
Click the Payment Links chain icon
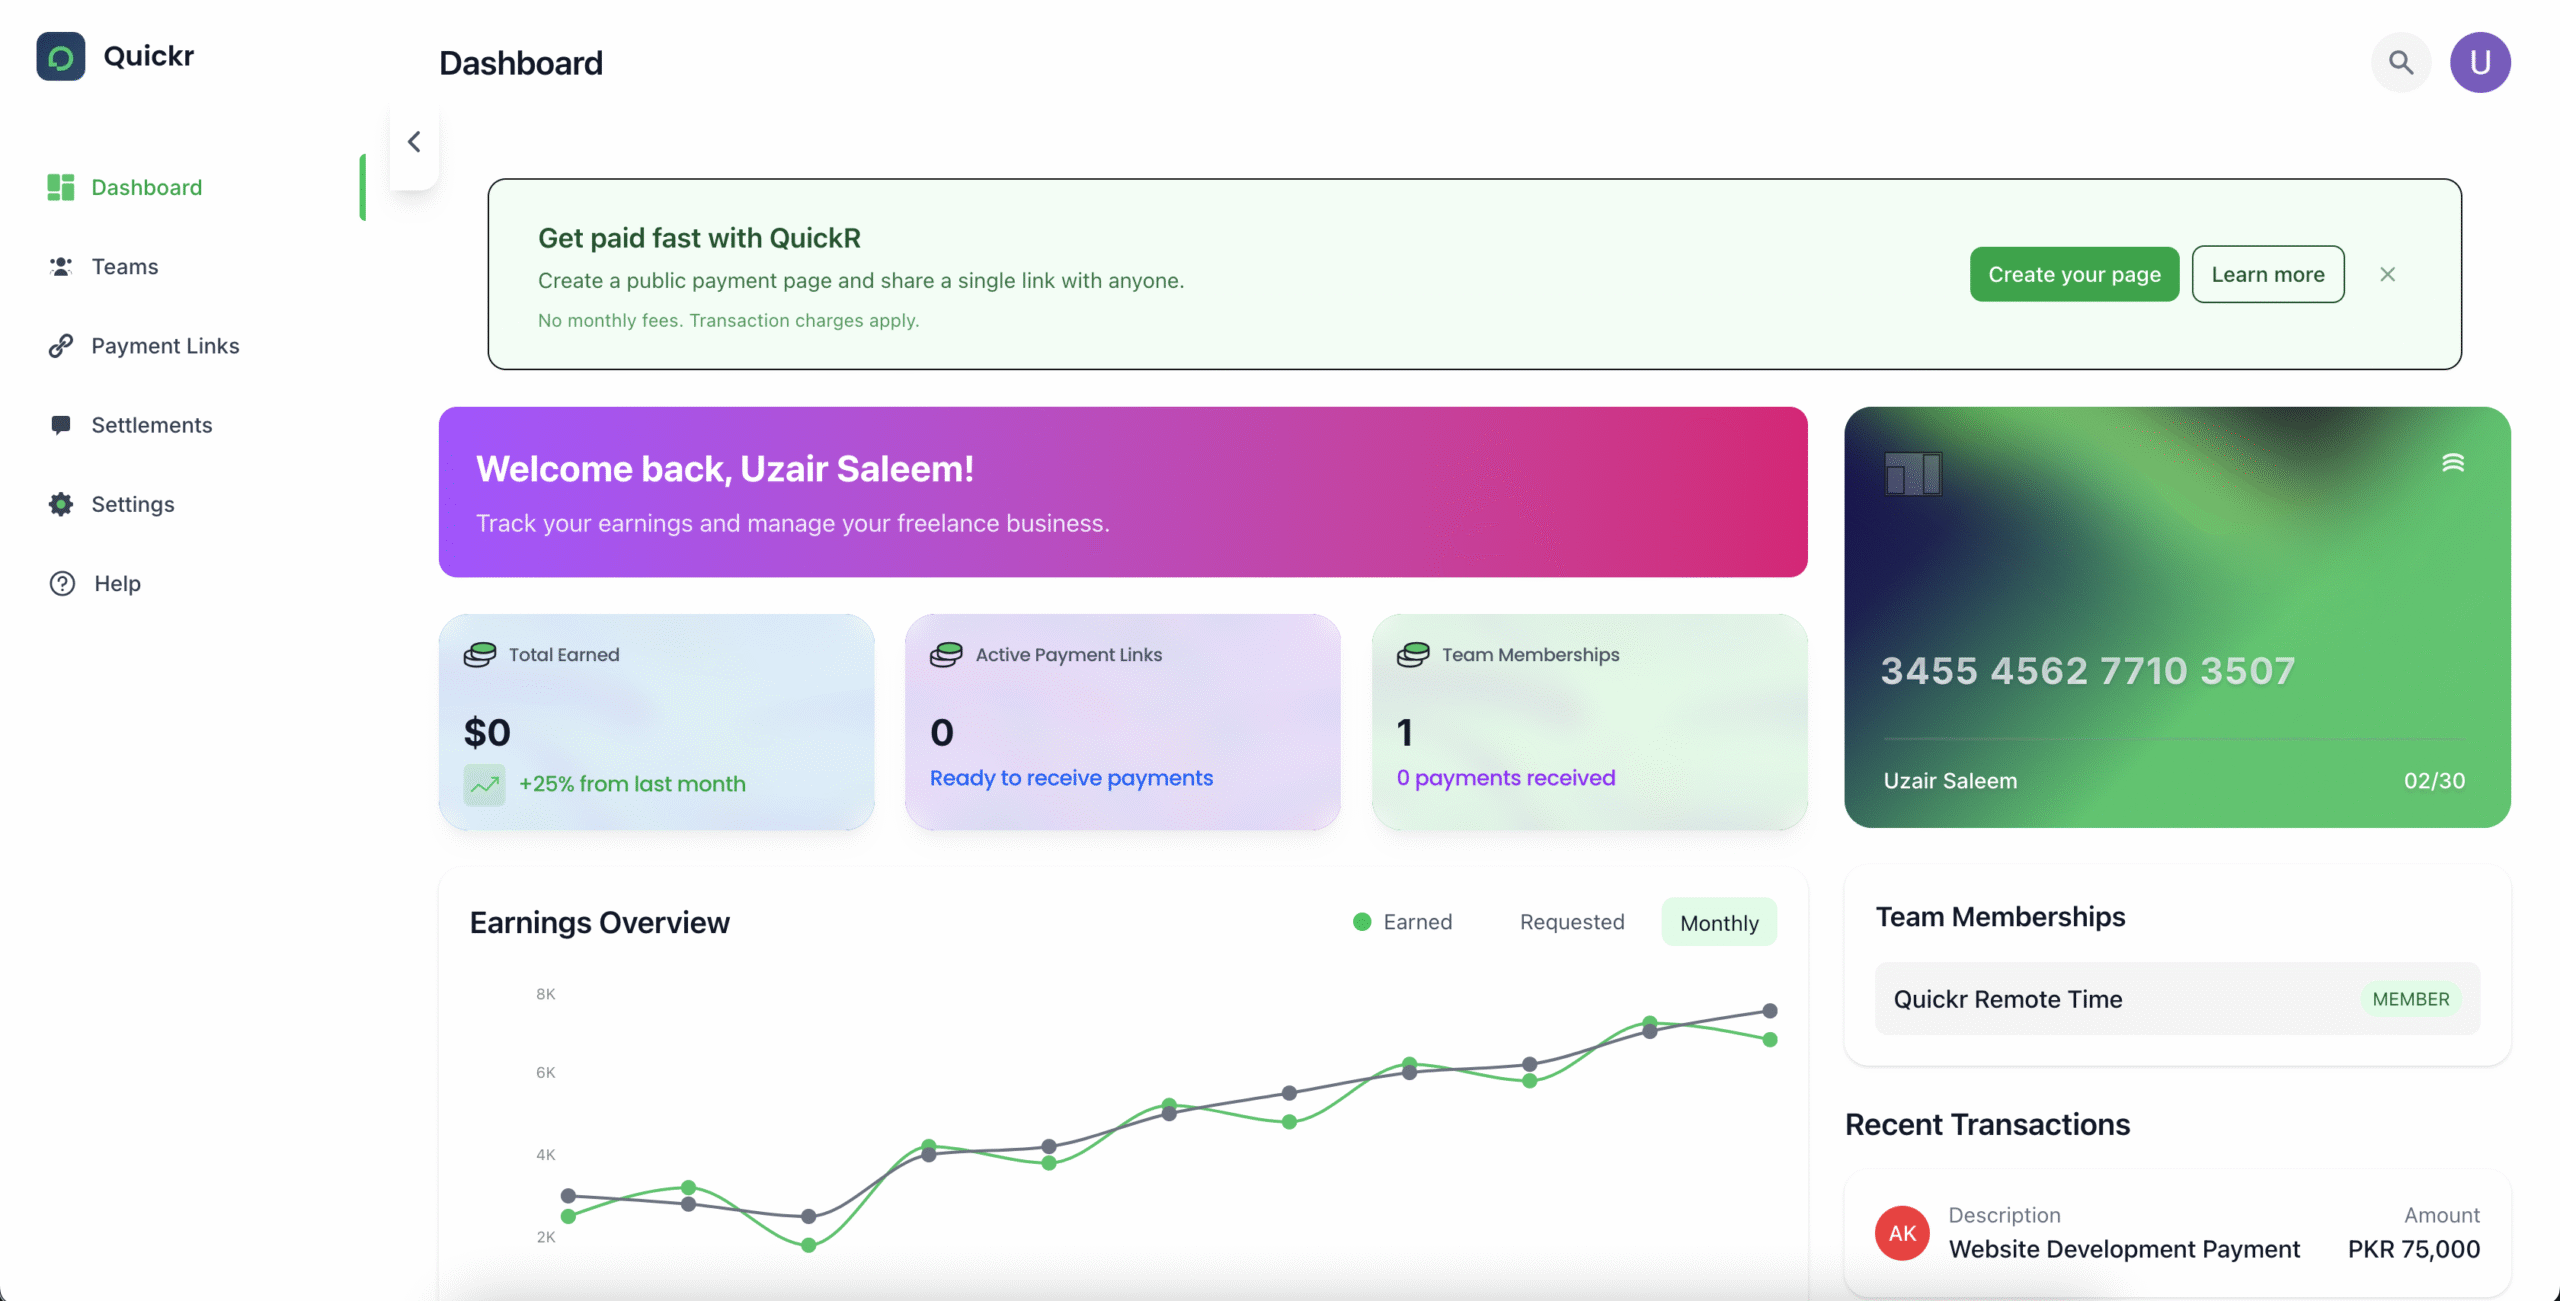pyautogui.click(x=61, y=346)
